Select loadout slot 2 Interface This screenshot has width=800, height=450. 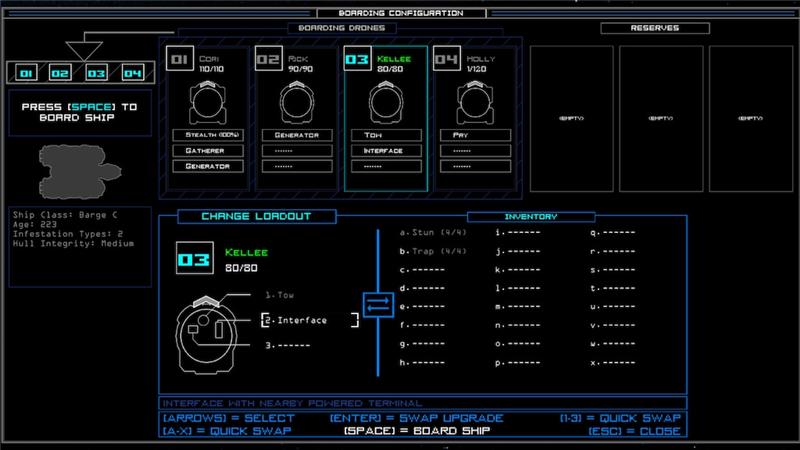click(x=308, y=320)
